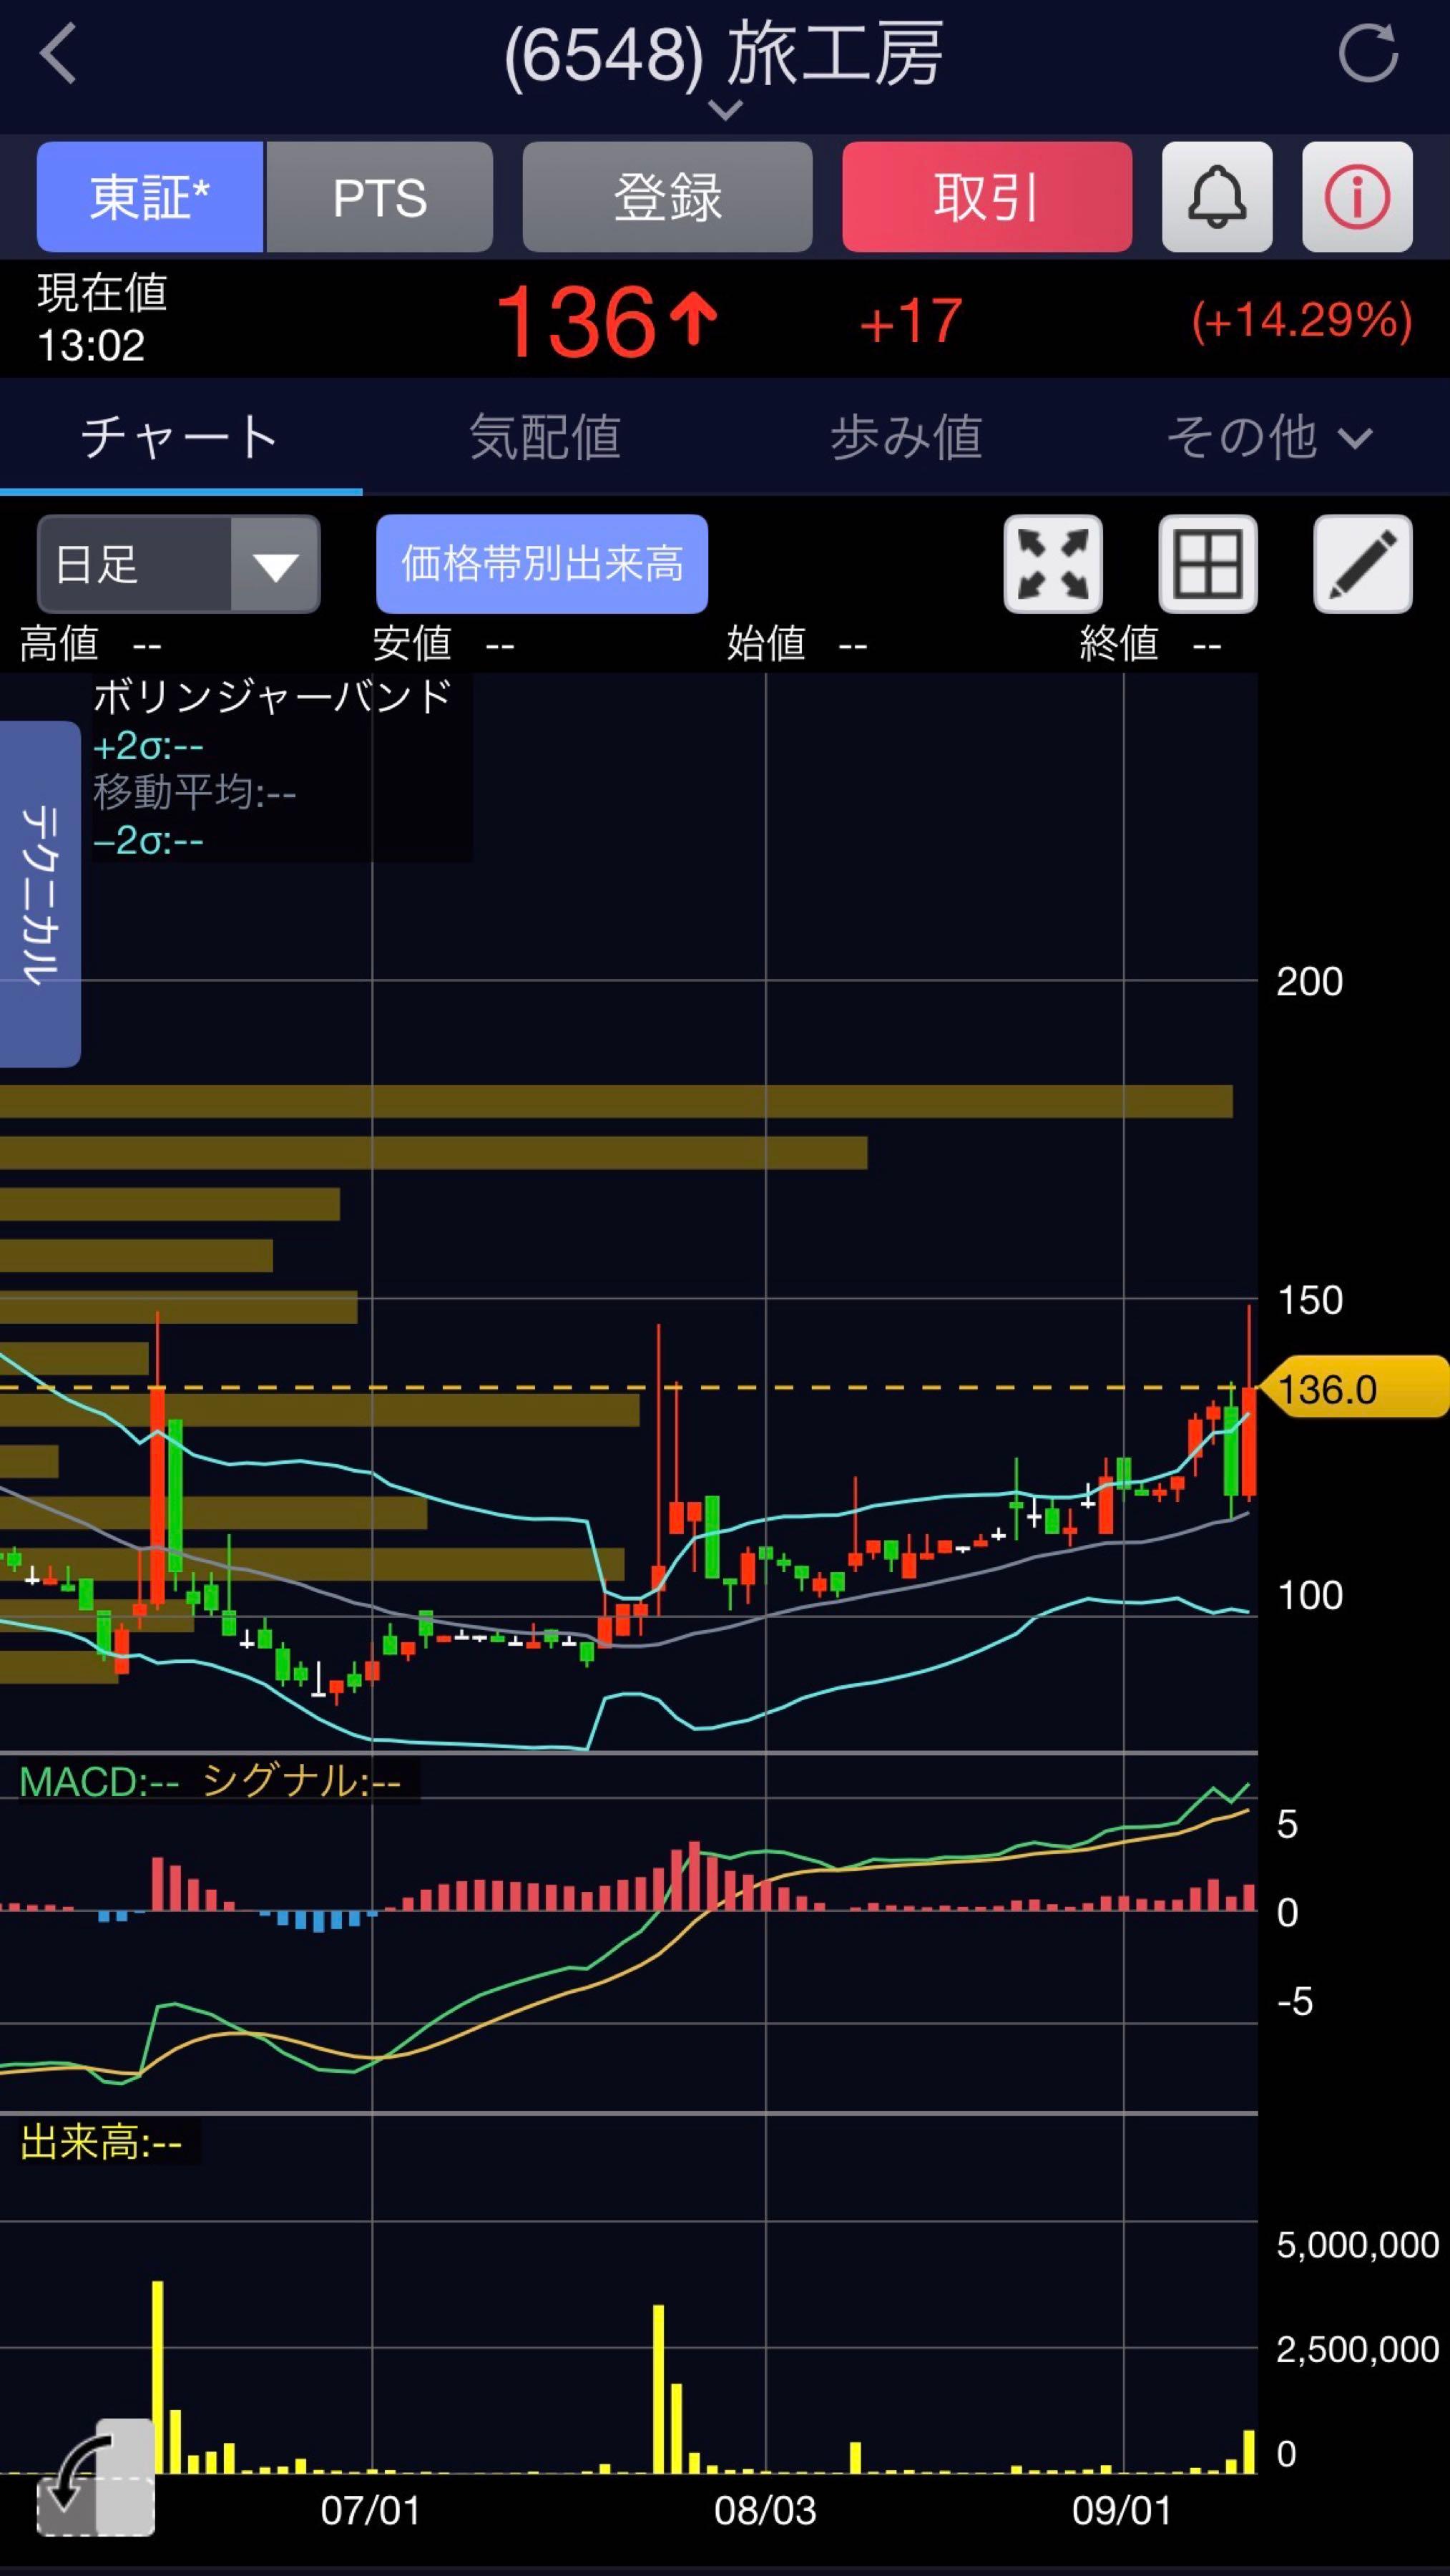Expand the chart to fullscreen
This screenshot has height=2576, width=1450.
pos(1053,564)
